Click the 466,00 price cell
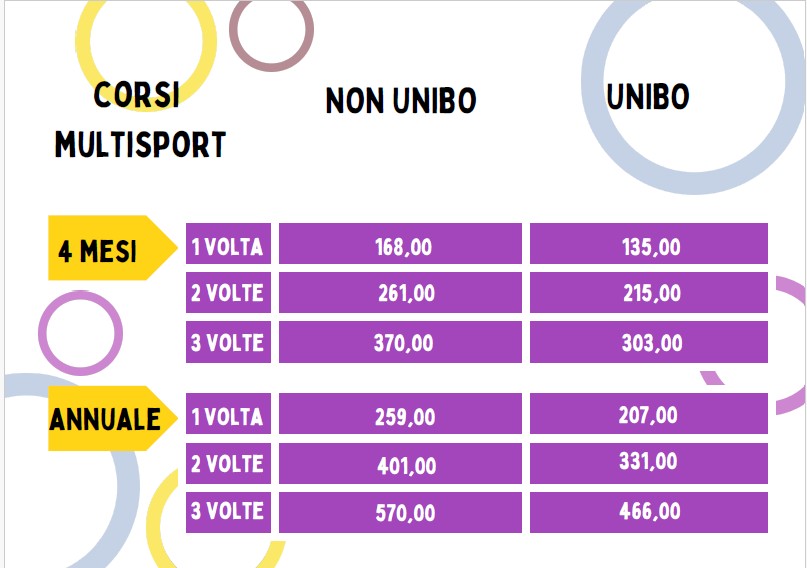 click(x=649, y=512)
